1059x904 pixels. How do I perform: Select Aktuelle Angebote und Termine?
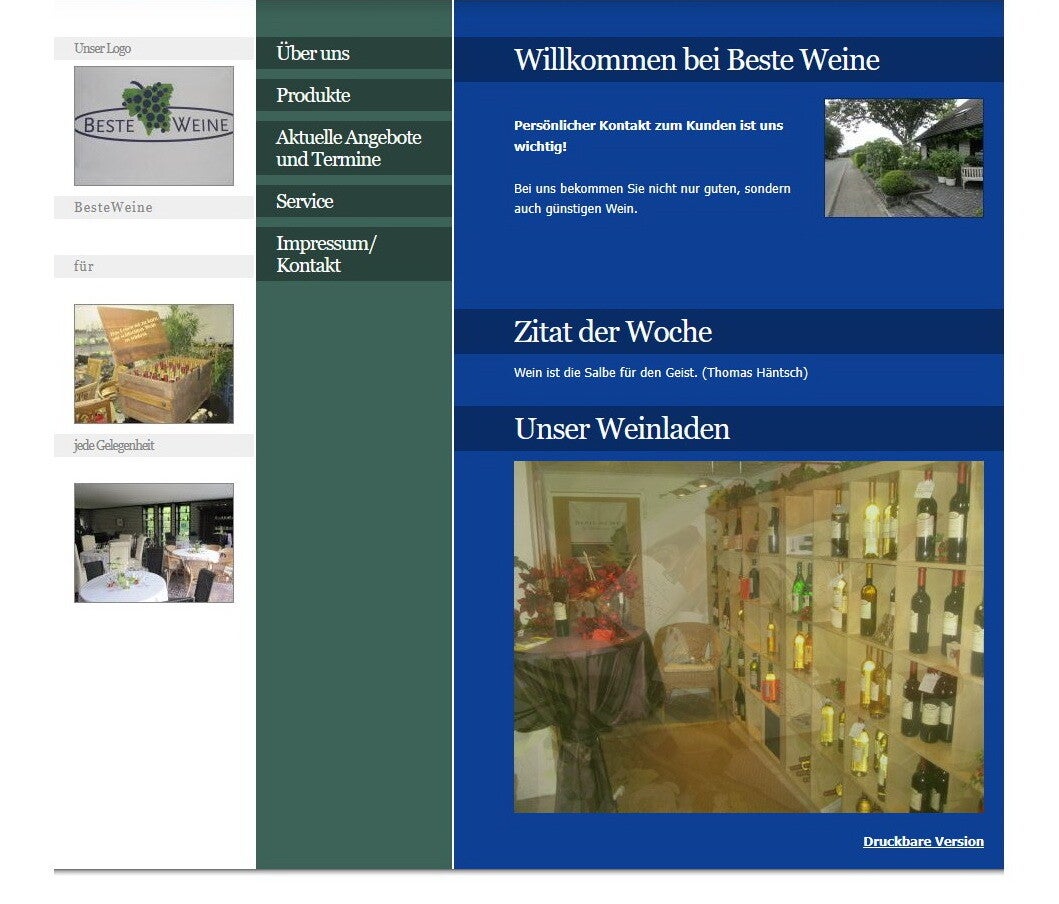click(348, 148)
